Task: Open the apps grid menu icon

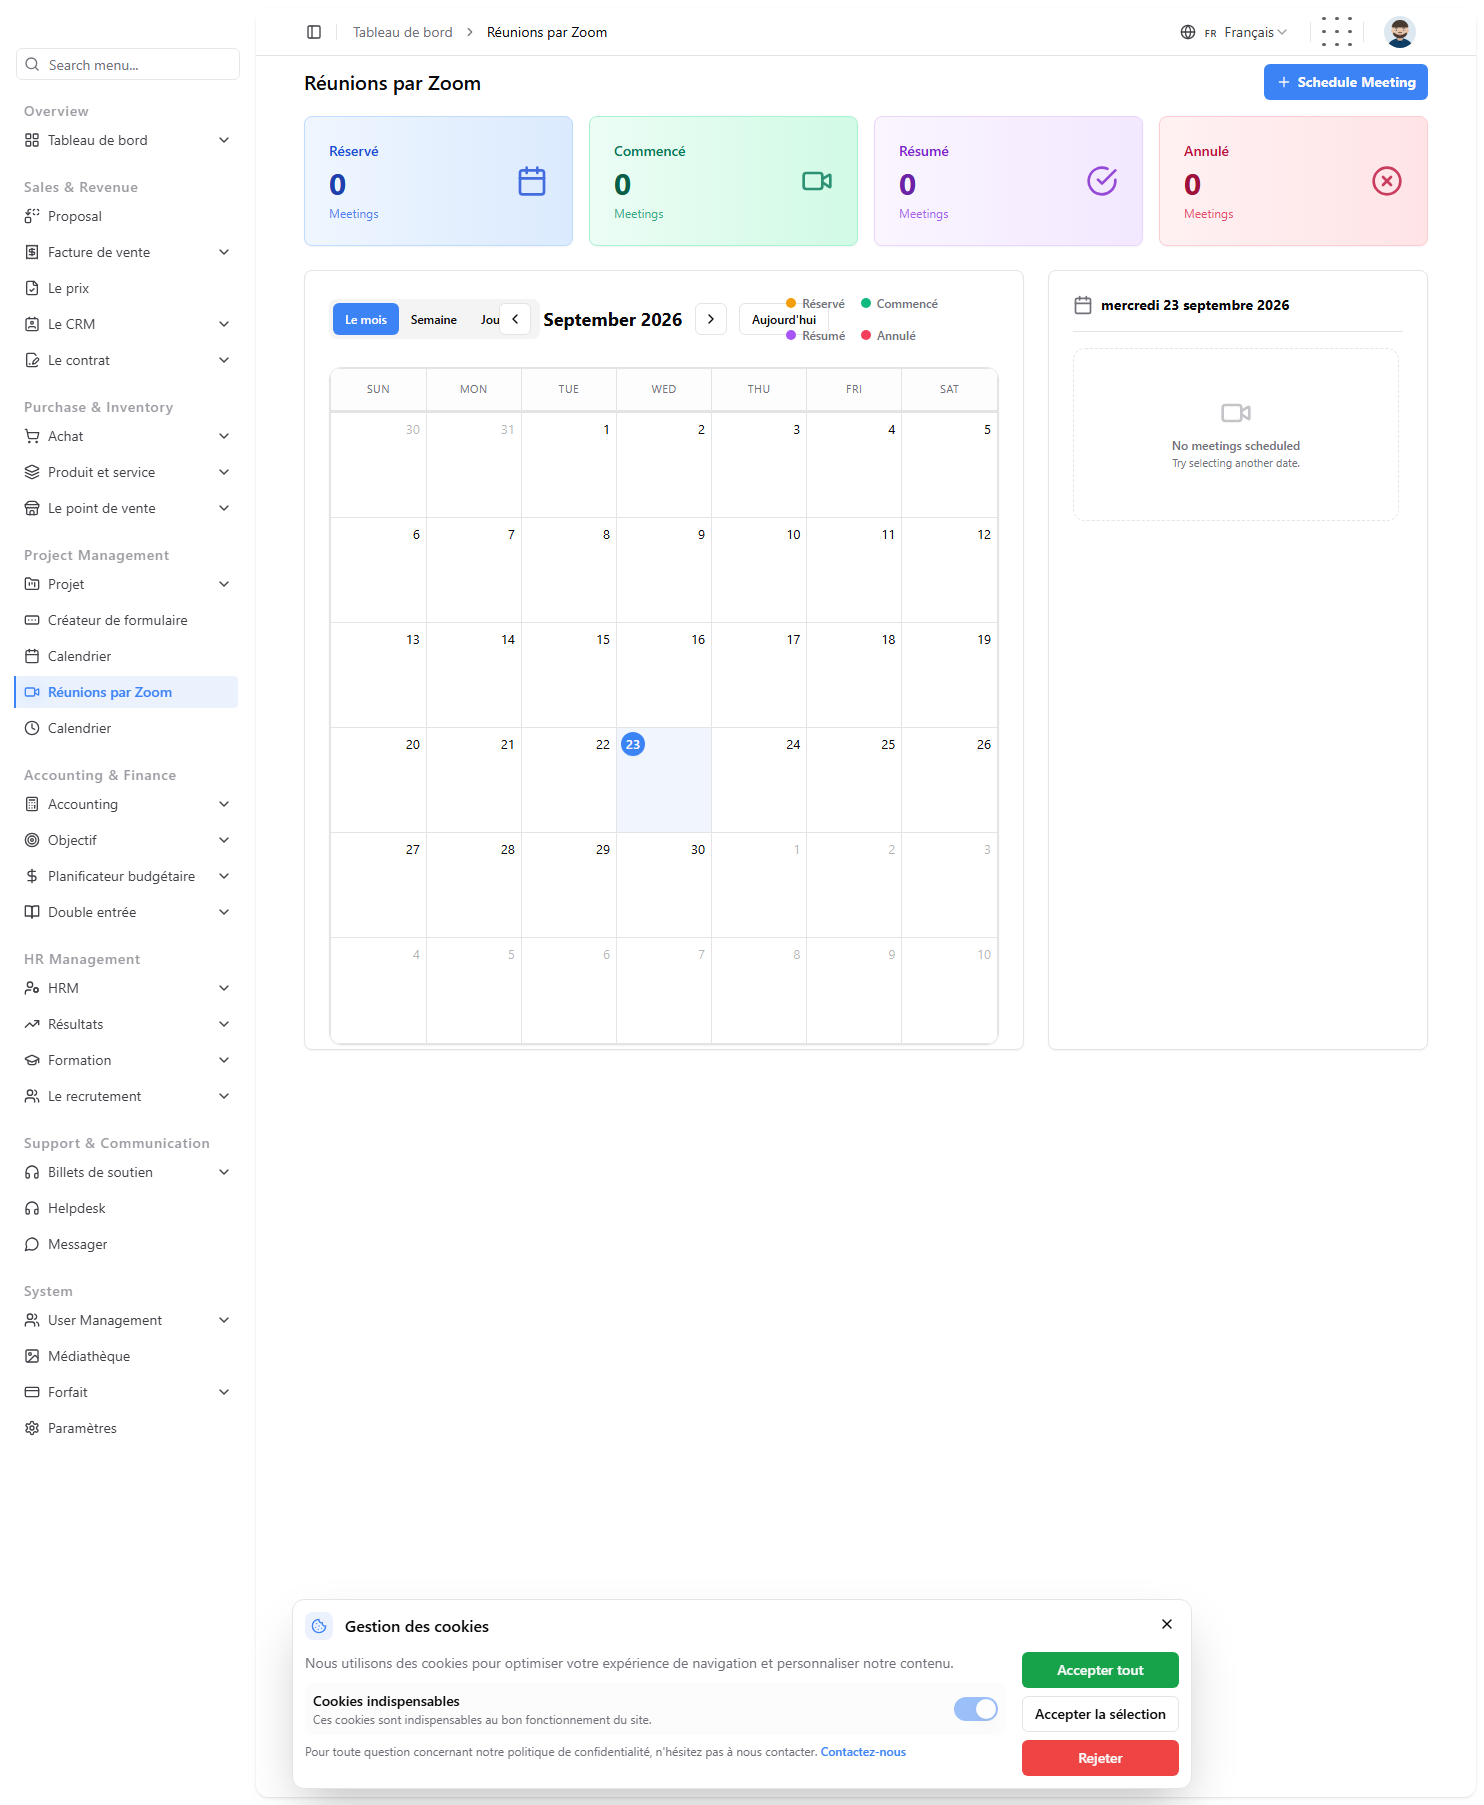Action: click(1337, 32)
